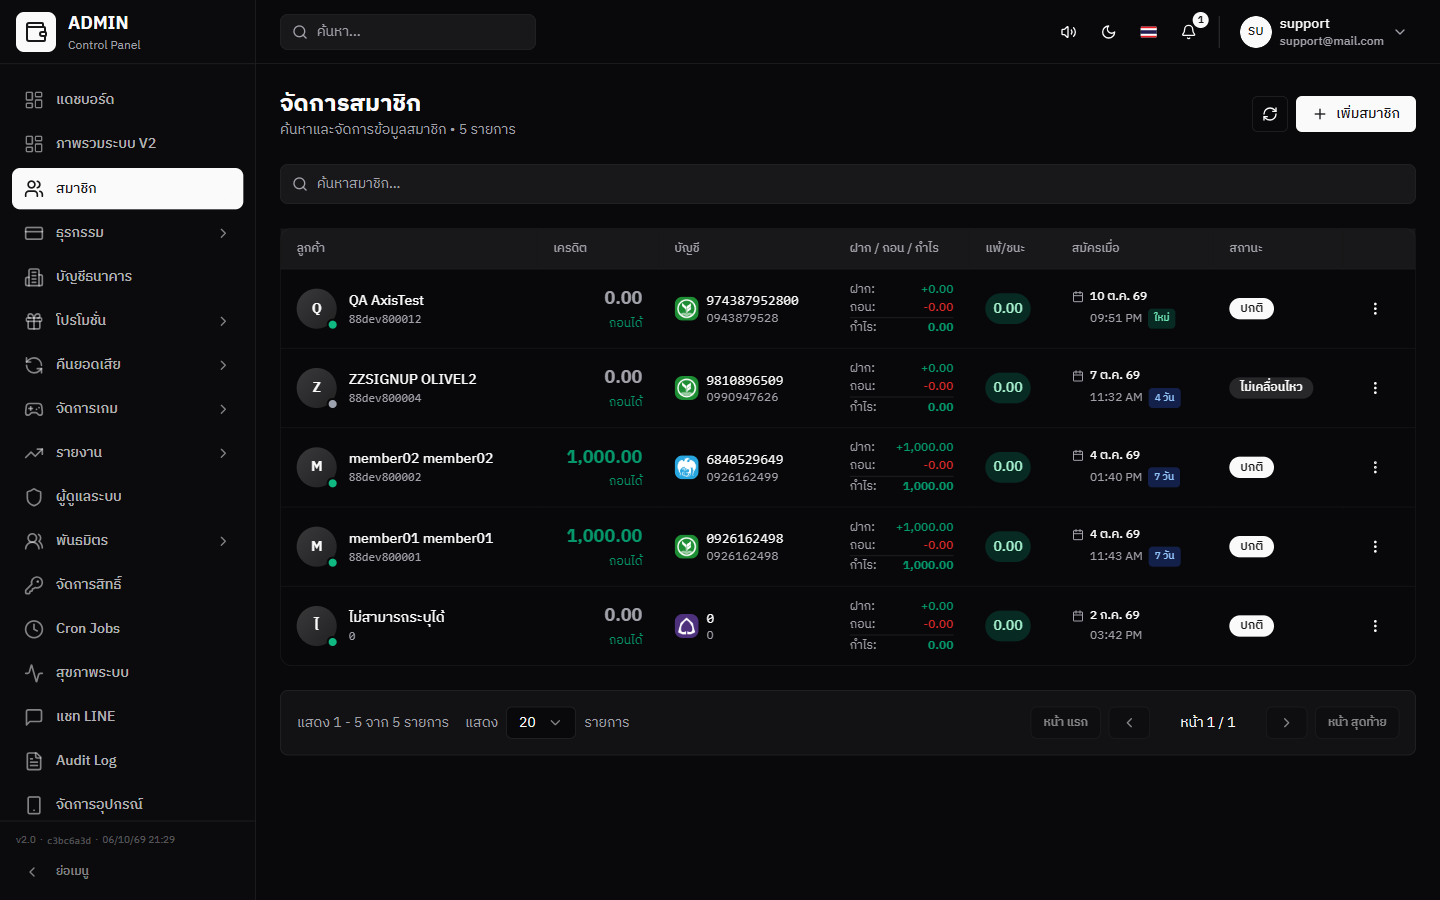
Task: Focus the top global ค้นหา search box
Action: 408,32
